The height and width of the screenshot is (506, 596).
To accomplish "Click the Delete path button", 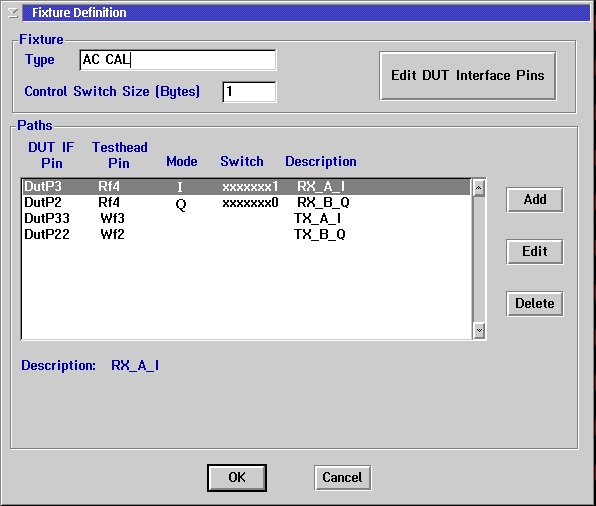I will [x=535, y=303].
